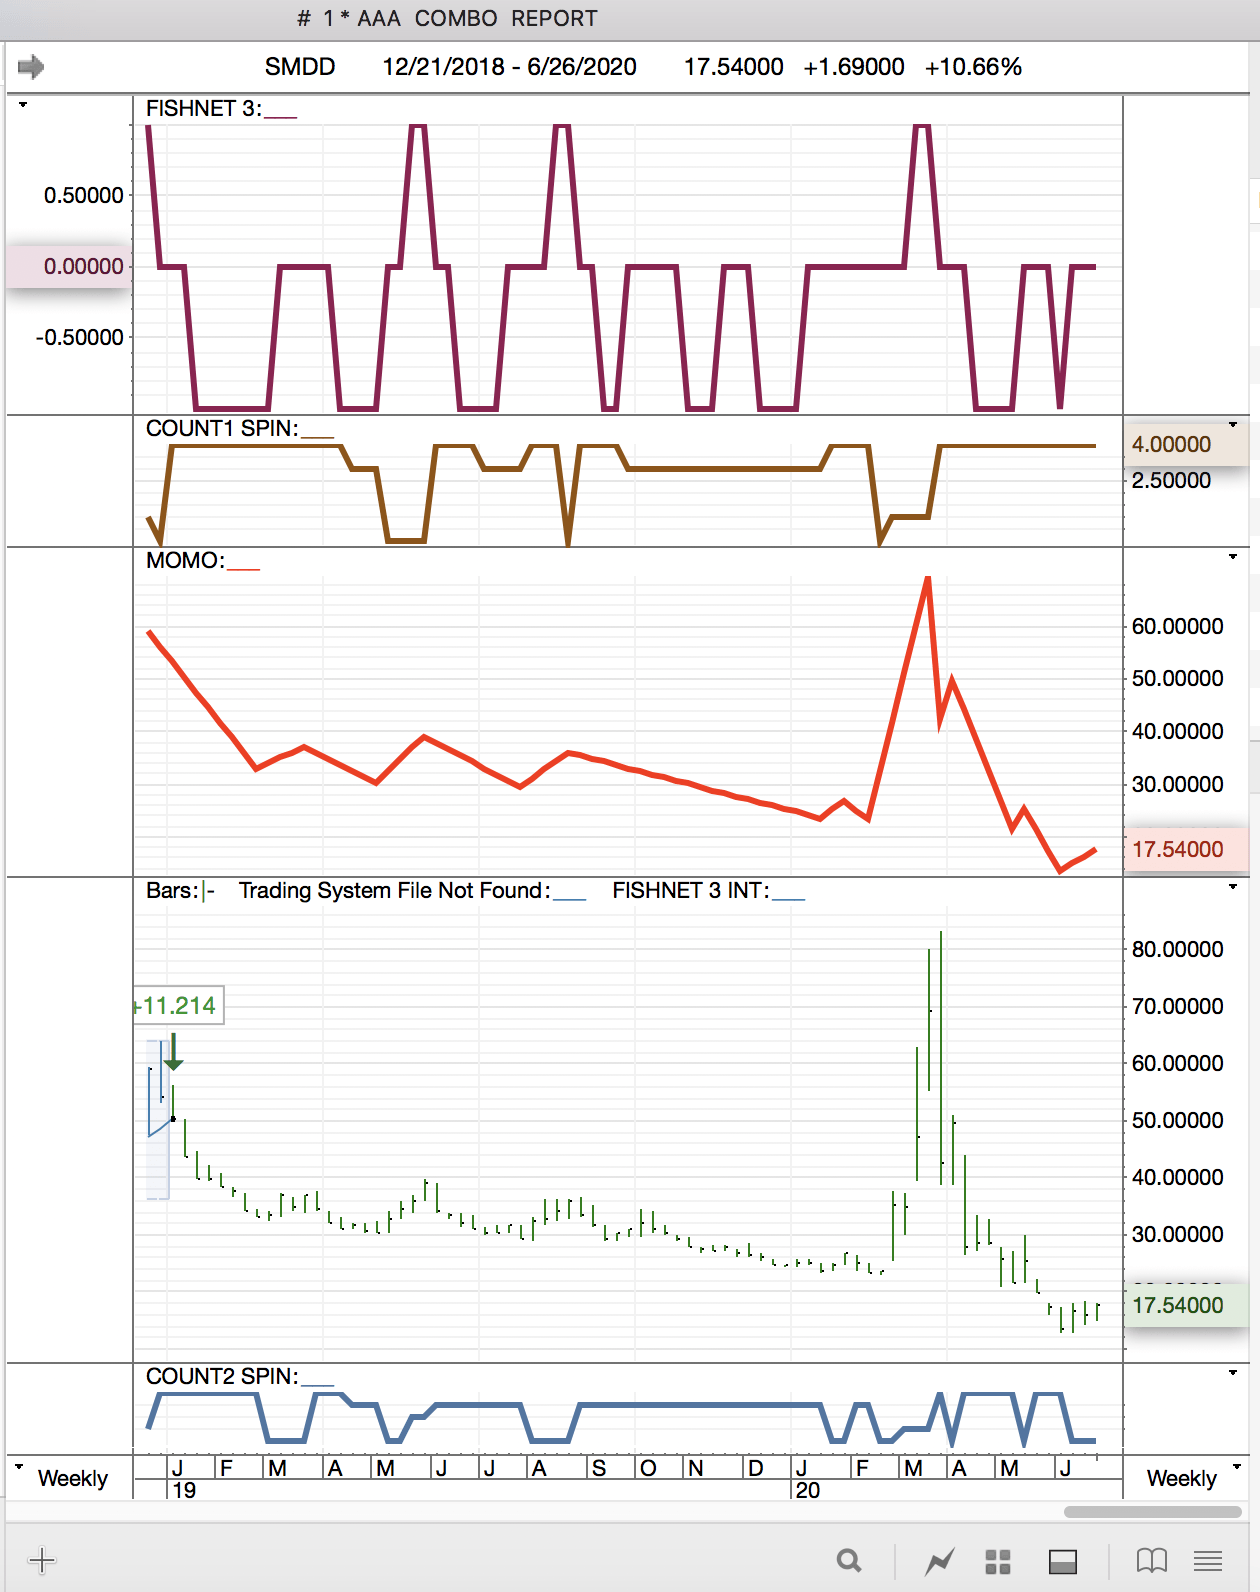
Task: Open COUNT2 SPIN pane right dropdown arrow
Action: [x=1233, y=1373]
